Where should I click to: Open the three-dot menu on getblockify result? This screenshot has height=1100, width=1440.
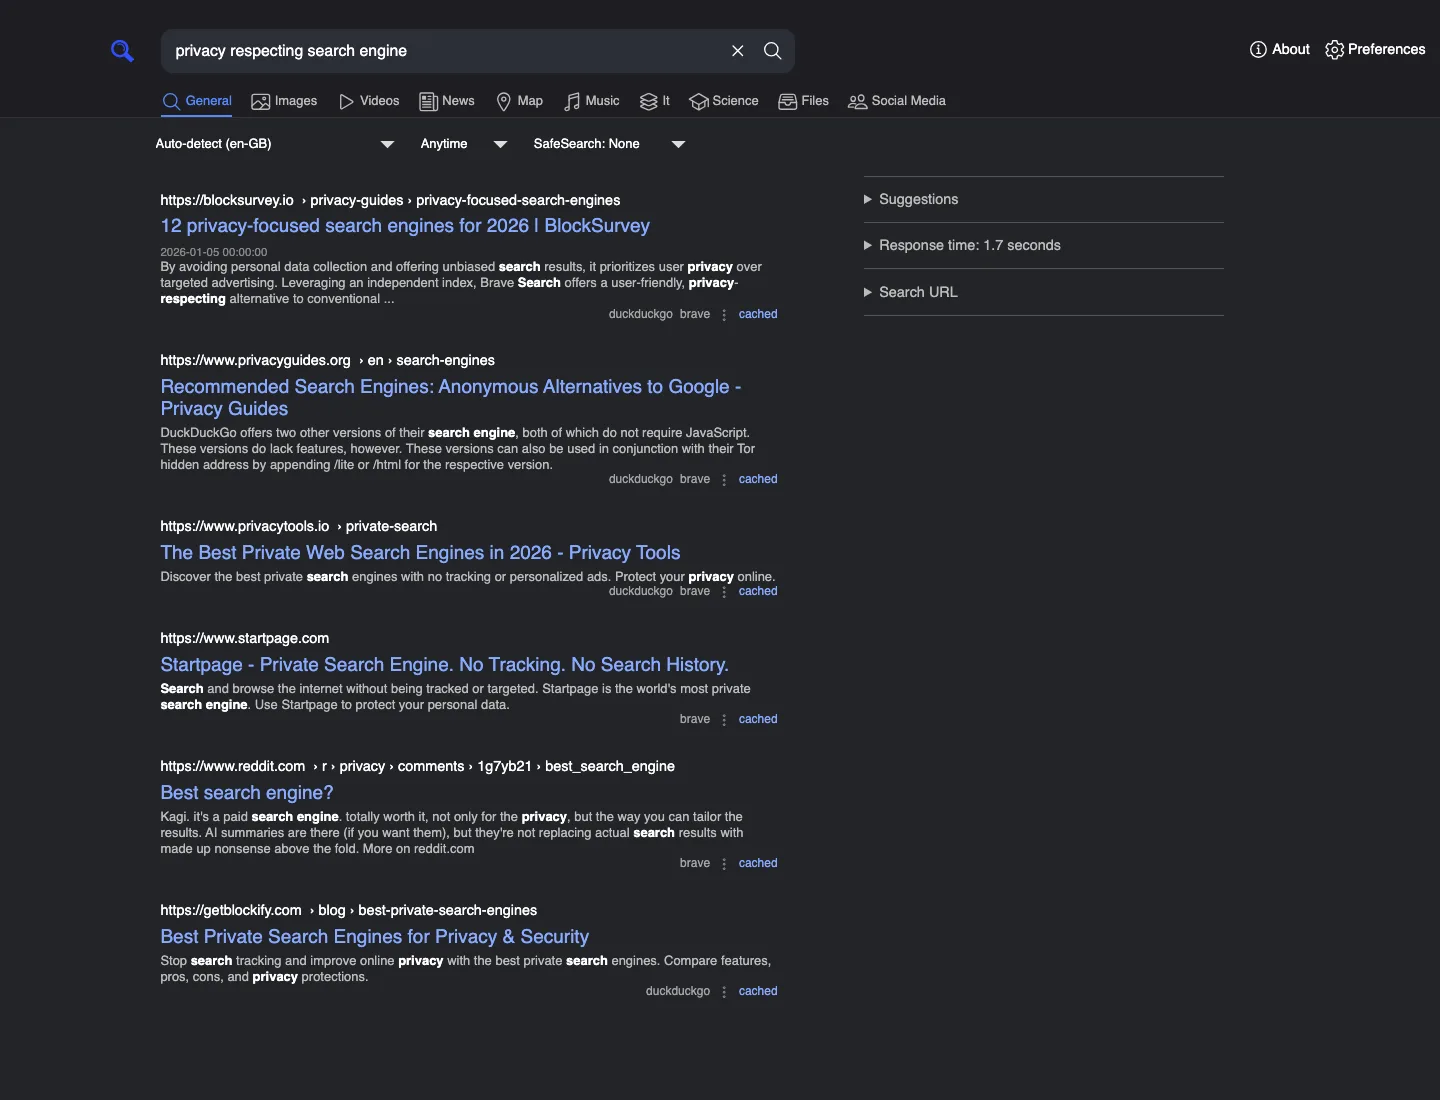coord(724,992)
